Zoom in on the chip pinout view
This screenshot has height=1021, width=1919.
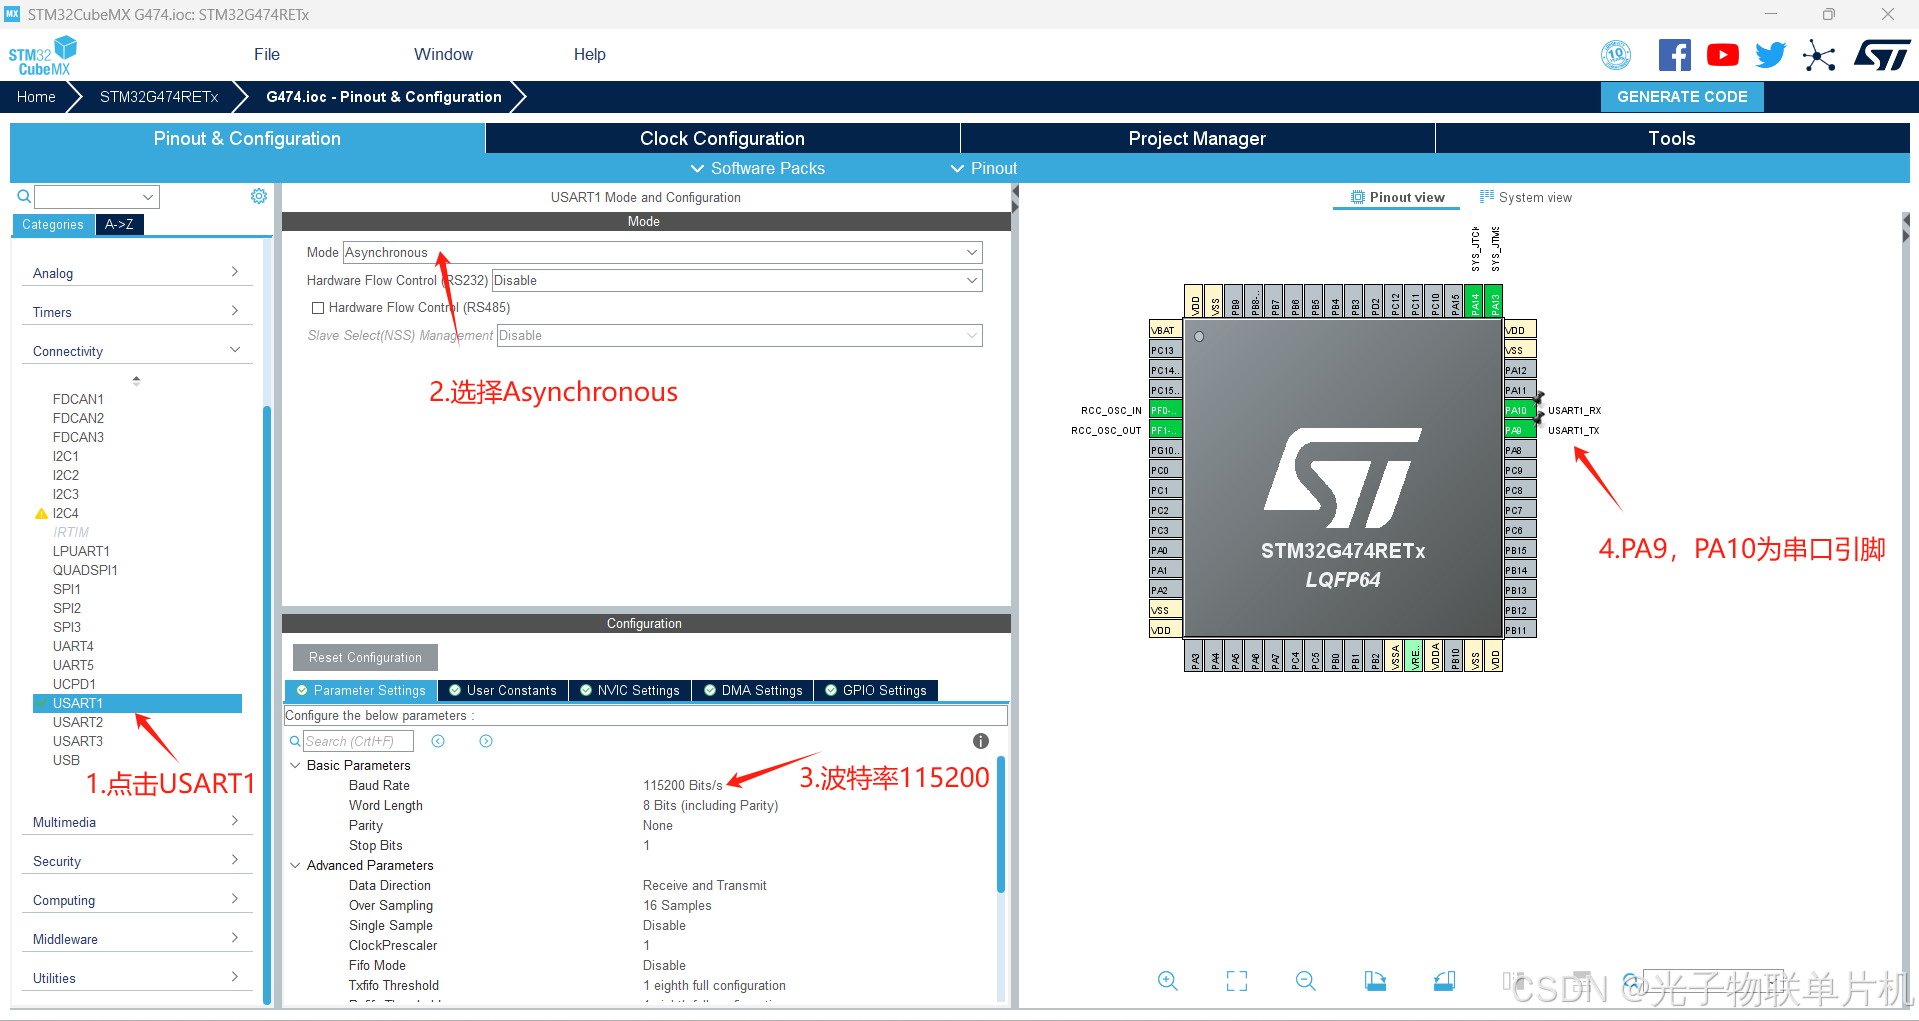pos(1167,981)
